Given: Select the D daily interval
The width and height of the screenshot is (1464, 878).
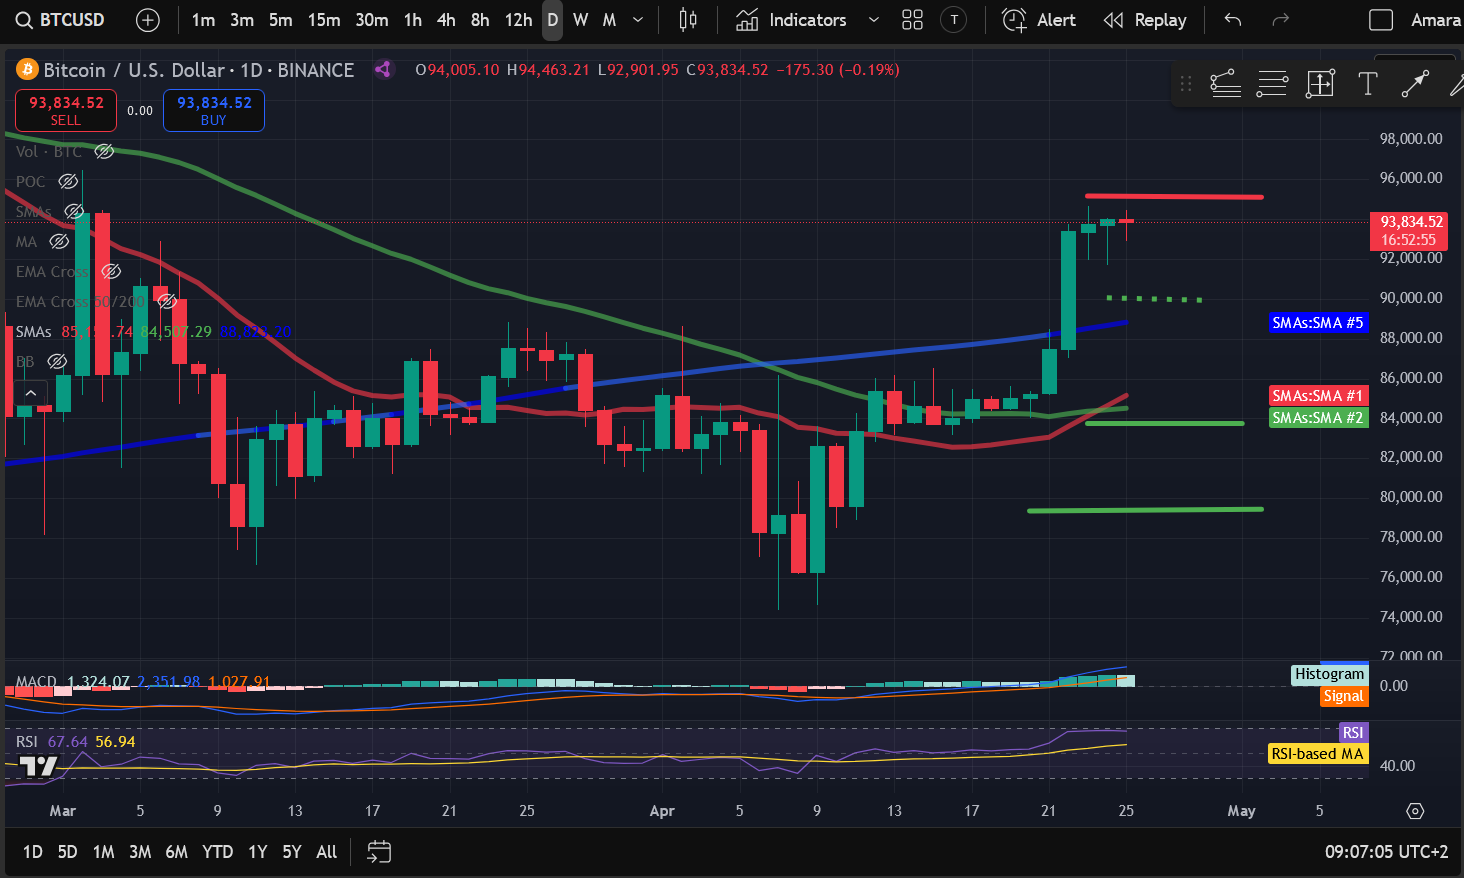Looking at the screenshot, I should click(553, 20).
